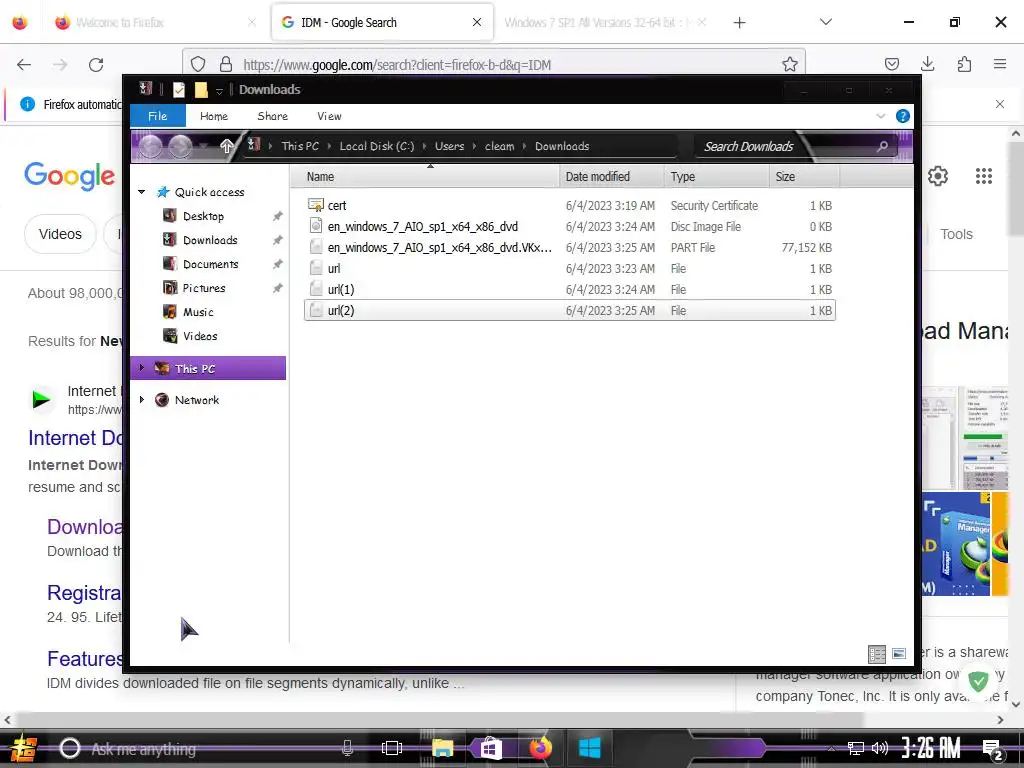The height and width of the screenshot is (768, 1024).
Task: Click the Explorer back navigation button
Action: (150, 146)
